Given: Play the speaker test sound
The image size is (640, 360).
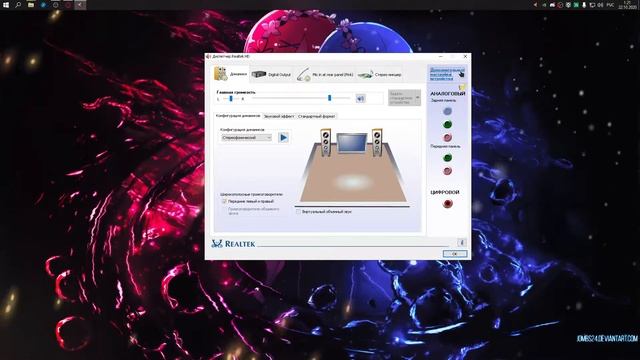Looking at the screenshot, I should (283, 138).
